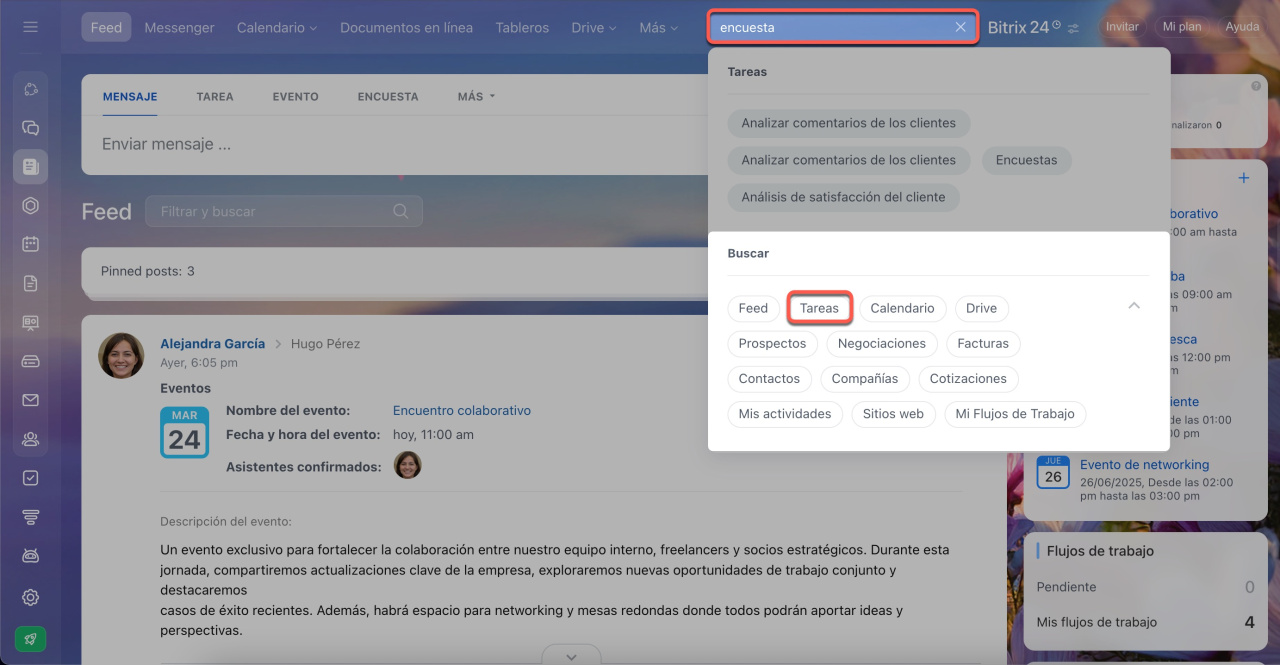Viewport: 1280px width, 665px height.
Task: Open the gear settings sidebar icon
Action: click(30, 597)
